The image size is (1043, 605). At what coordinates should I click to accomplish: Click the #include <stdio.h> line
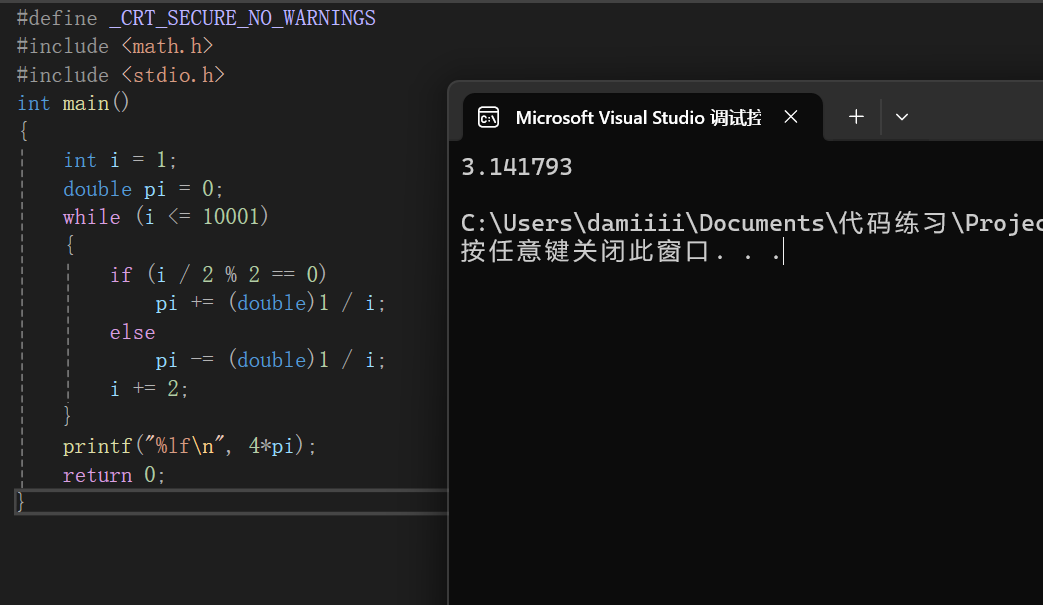click(120, 75)
